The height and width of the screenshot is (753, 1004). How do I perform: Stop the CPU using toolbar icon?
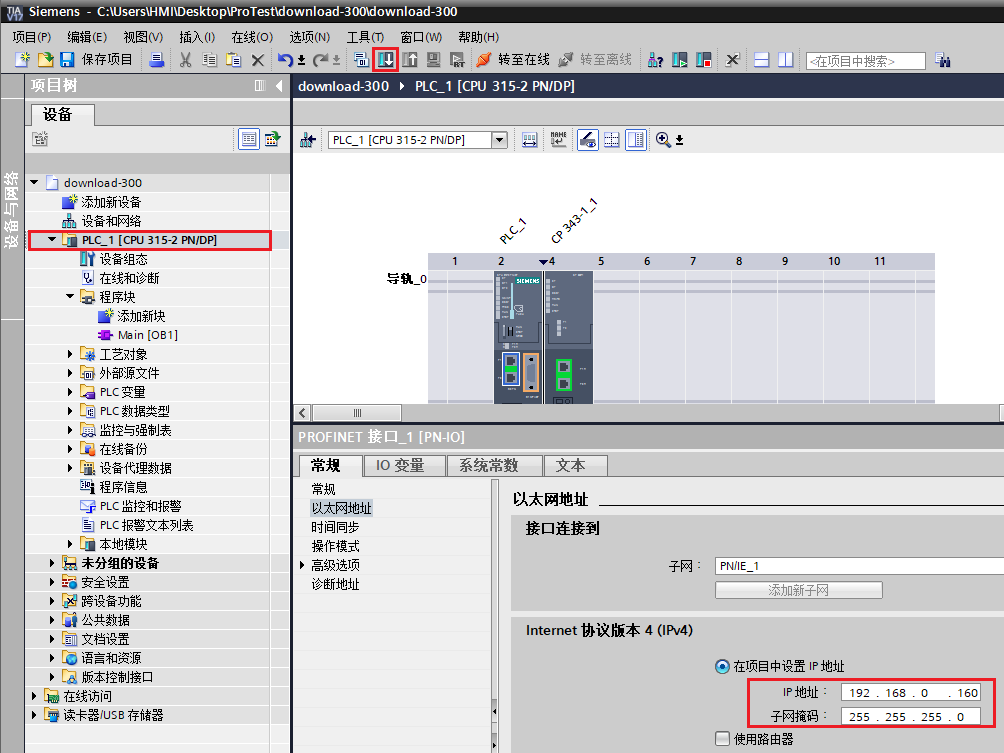(x=704, y=60)
